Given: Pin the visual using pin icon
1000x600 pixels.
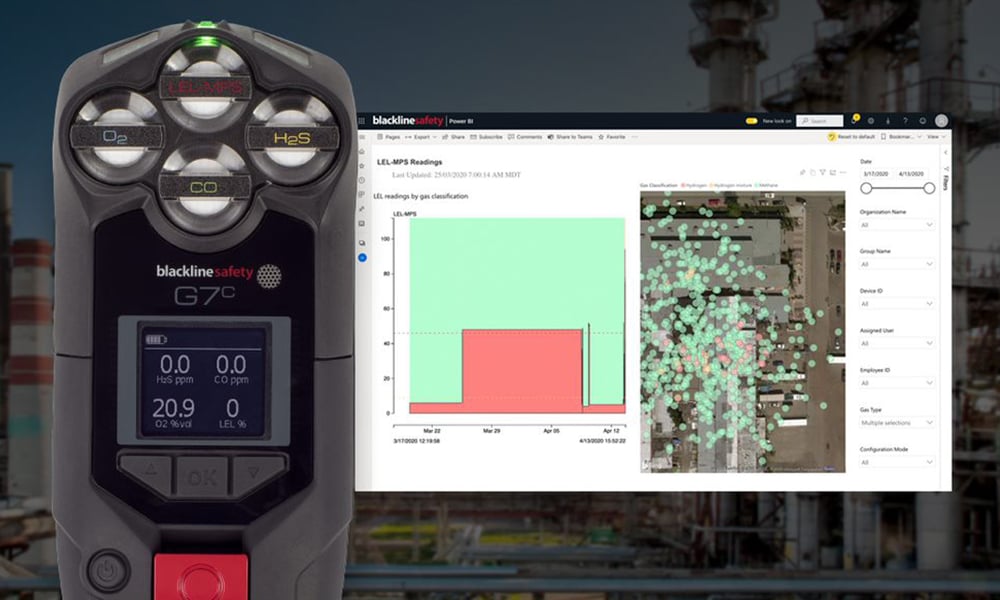Looking at the screenshot, I should (x=802, y=173).
